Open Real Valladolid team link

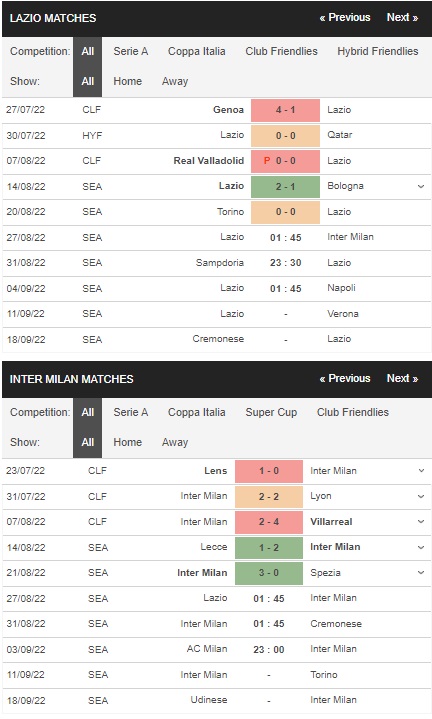pyautogui.click(x=209, y=160)
